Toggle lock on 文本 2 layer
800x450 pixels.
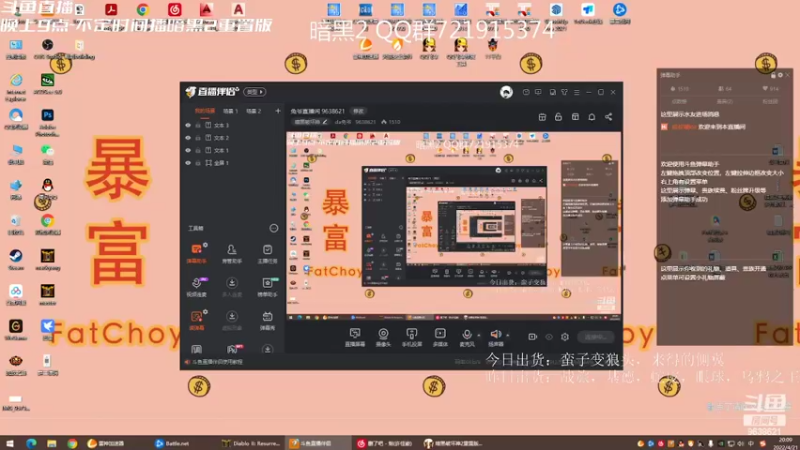click(x=198, y=138)
